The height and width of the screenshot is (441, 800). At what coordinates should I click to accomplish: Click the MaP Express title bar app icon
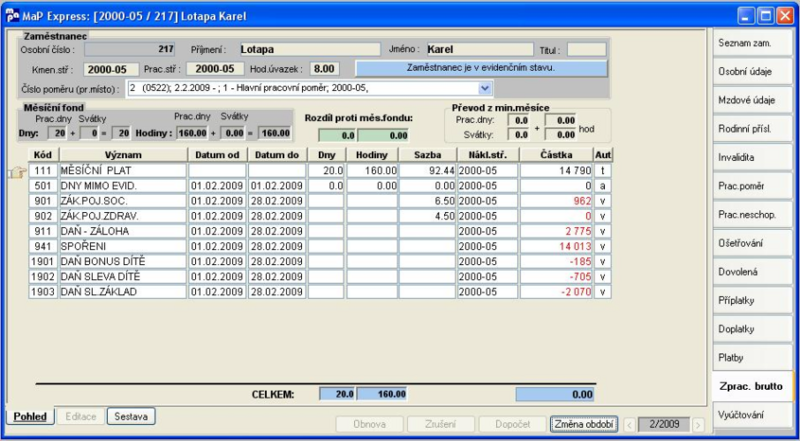pos(13,16)
